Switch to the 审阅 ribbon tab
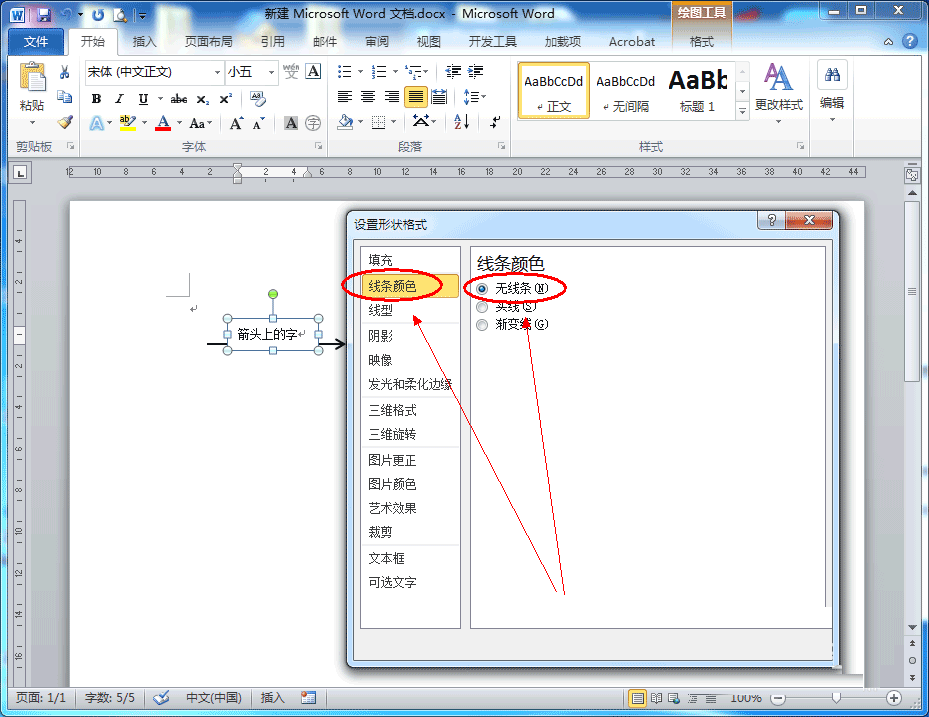 click(376, 41)
